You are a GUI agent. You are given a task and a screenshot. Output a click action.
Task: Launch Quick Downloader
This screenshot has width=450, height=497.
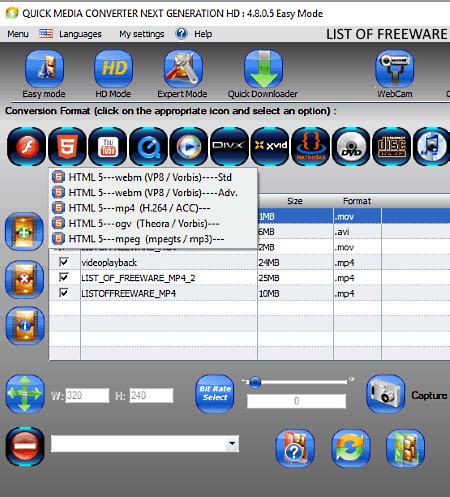[x=263, y=69]
